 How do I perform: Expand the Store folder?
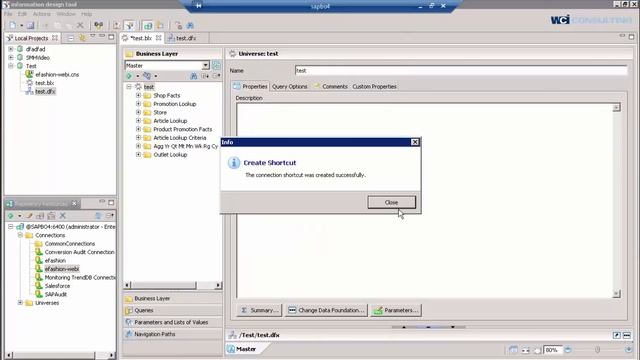[x=138, y=112]
